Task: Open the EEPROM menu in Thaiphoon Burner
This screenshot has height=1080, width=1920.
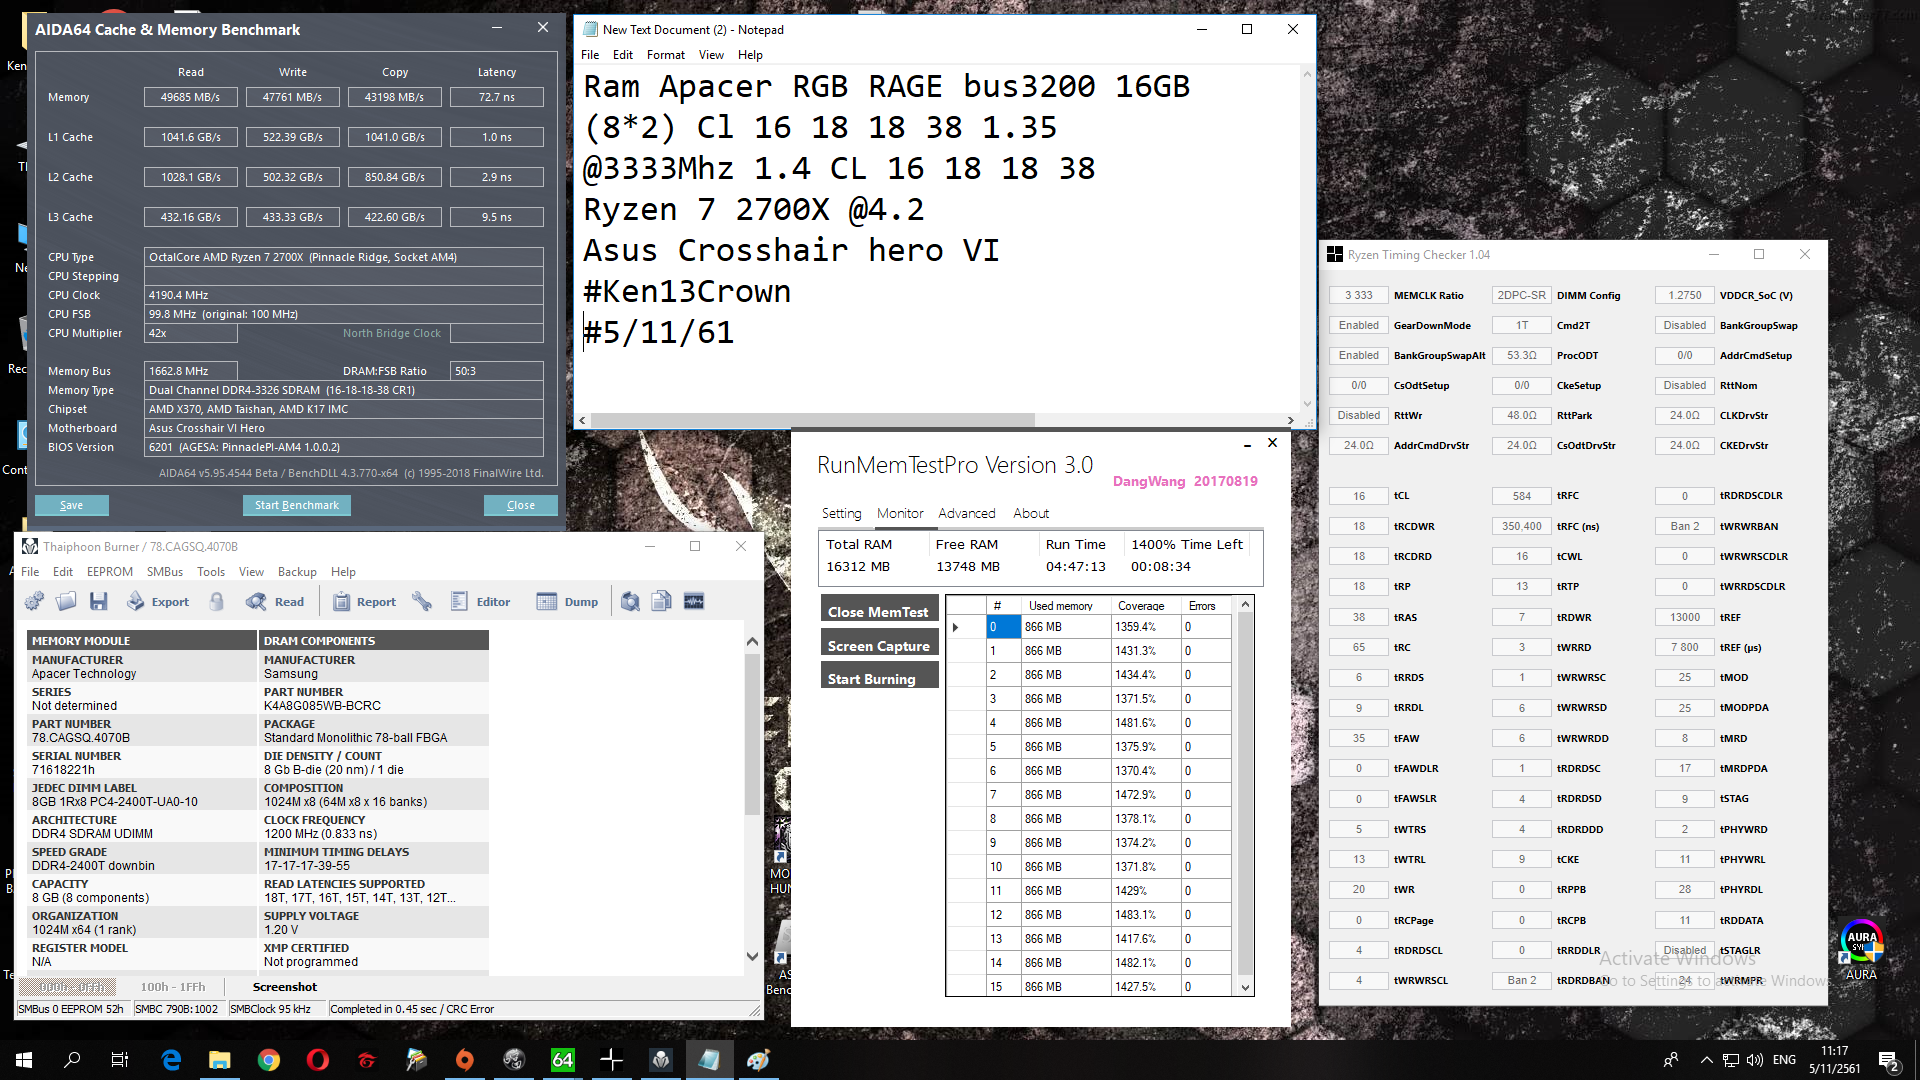Action: click(109, 572)
